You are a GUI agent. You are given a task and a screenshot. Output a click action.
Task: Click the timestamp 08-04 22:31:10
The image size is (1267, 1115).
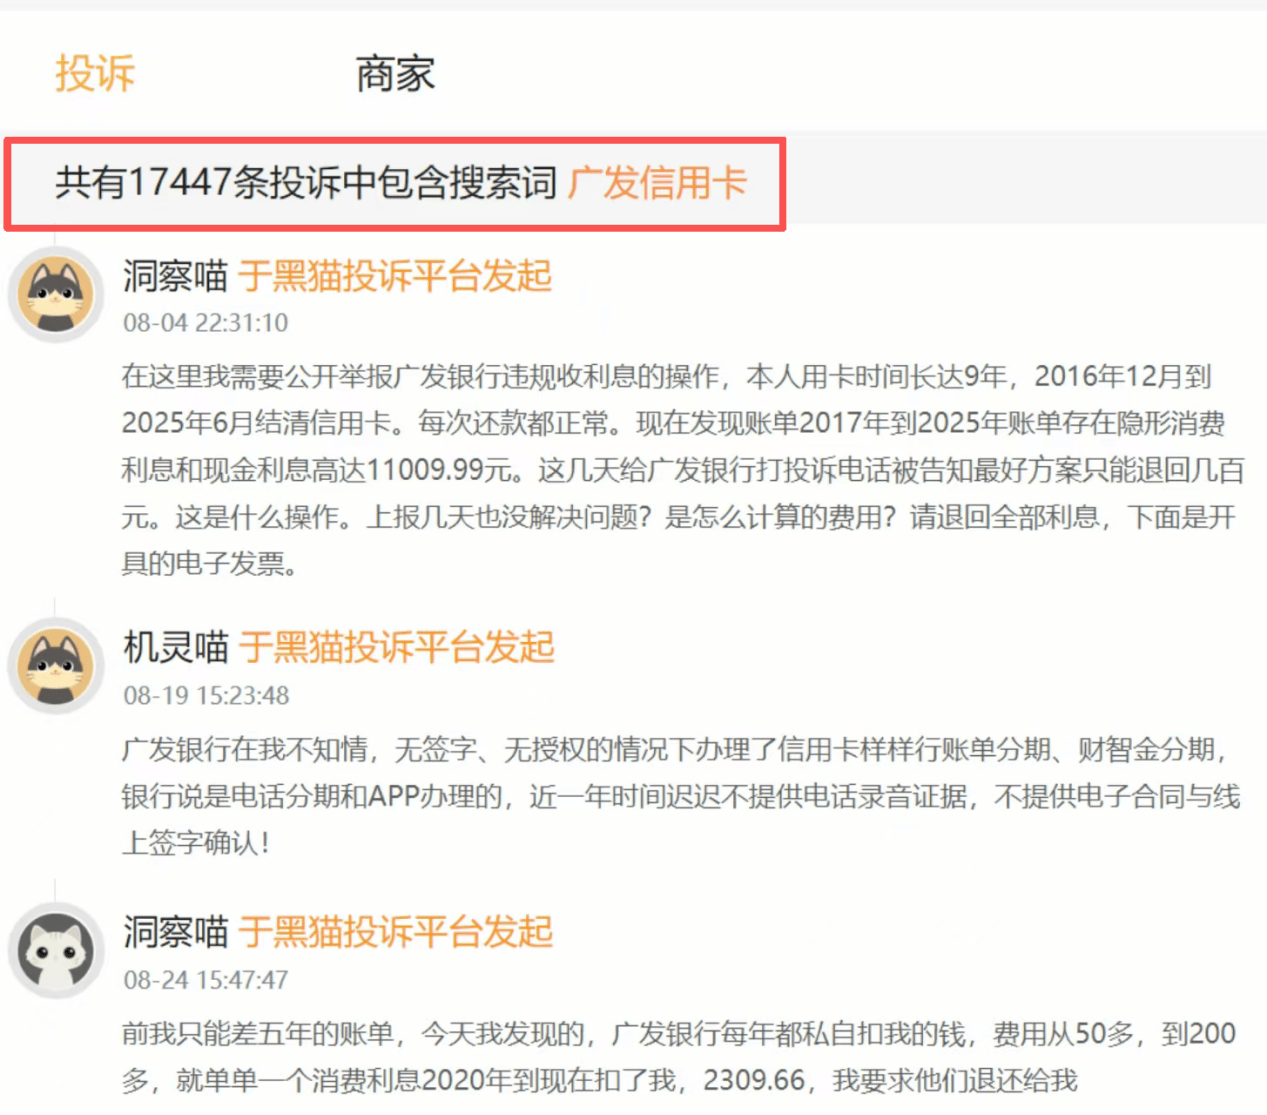click(205, 323)
